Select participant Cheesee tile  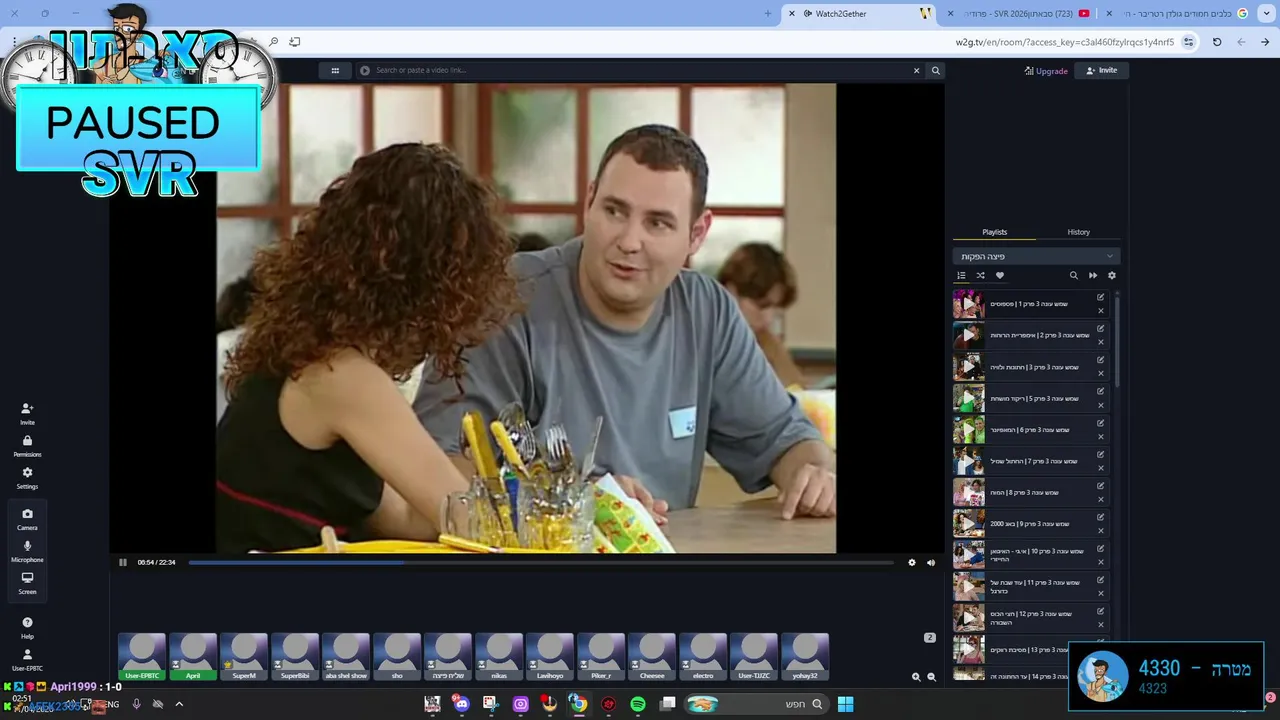coord(652,657)
